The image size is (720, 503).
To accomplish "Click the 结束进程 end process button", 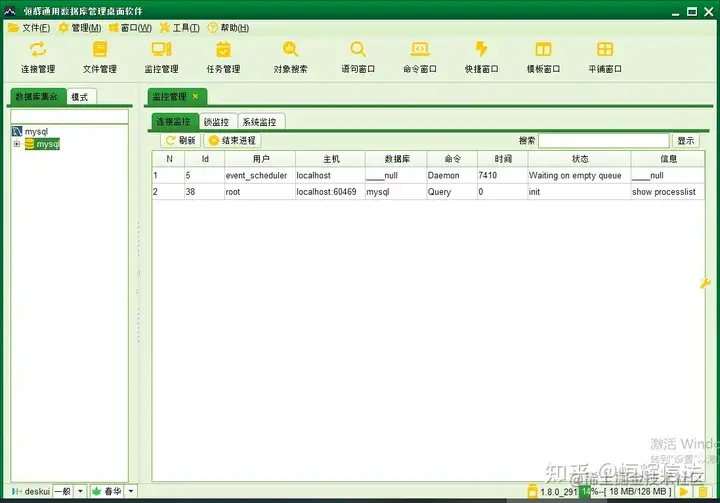I will pos(232,141).
